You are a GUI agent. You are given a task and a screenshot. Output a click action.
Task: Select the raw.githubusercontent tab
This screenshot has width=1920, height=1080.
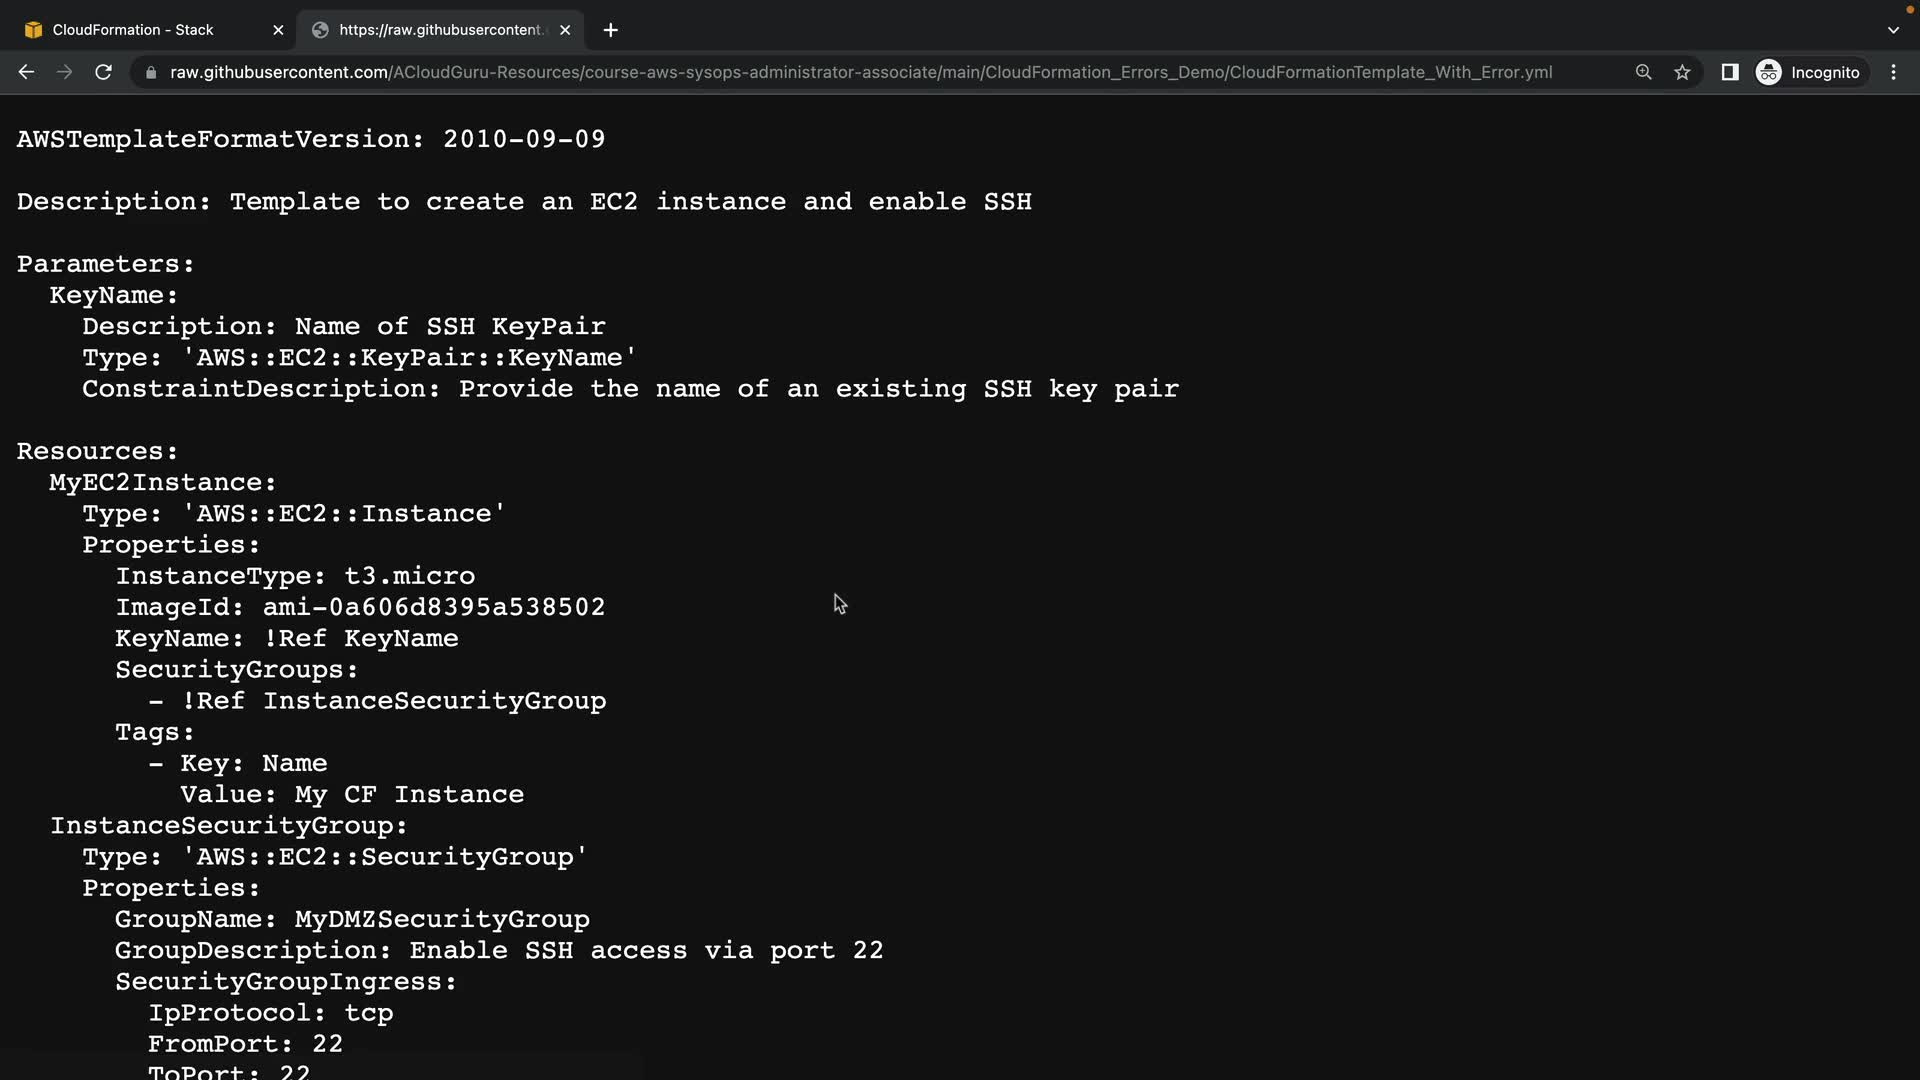440,30
